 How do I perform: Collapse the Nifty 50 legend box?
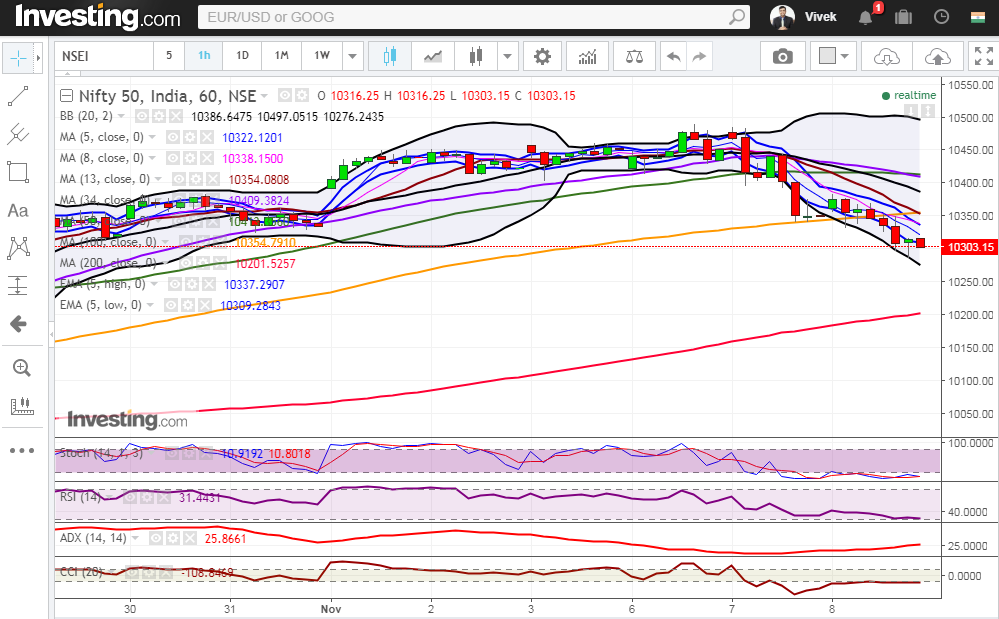(x=66, y=96)
